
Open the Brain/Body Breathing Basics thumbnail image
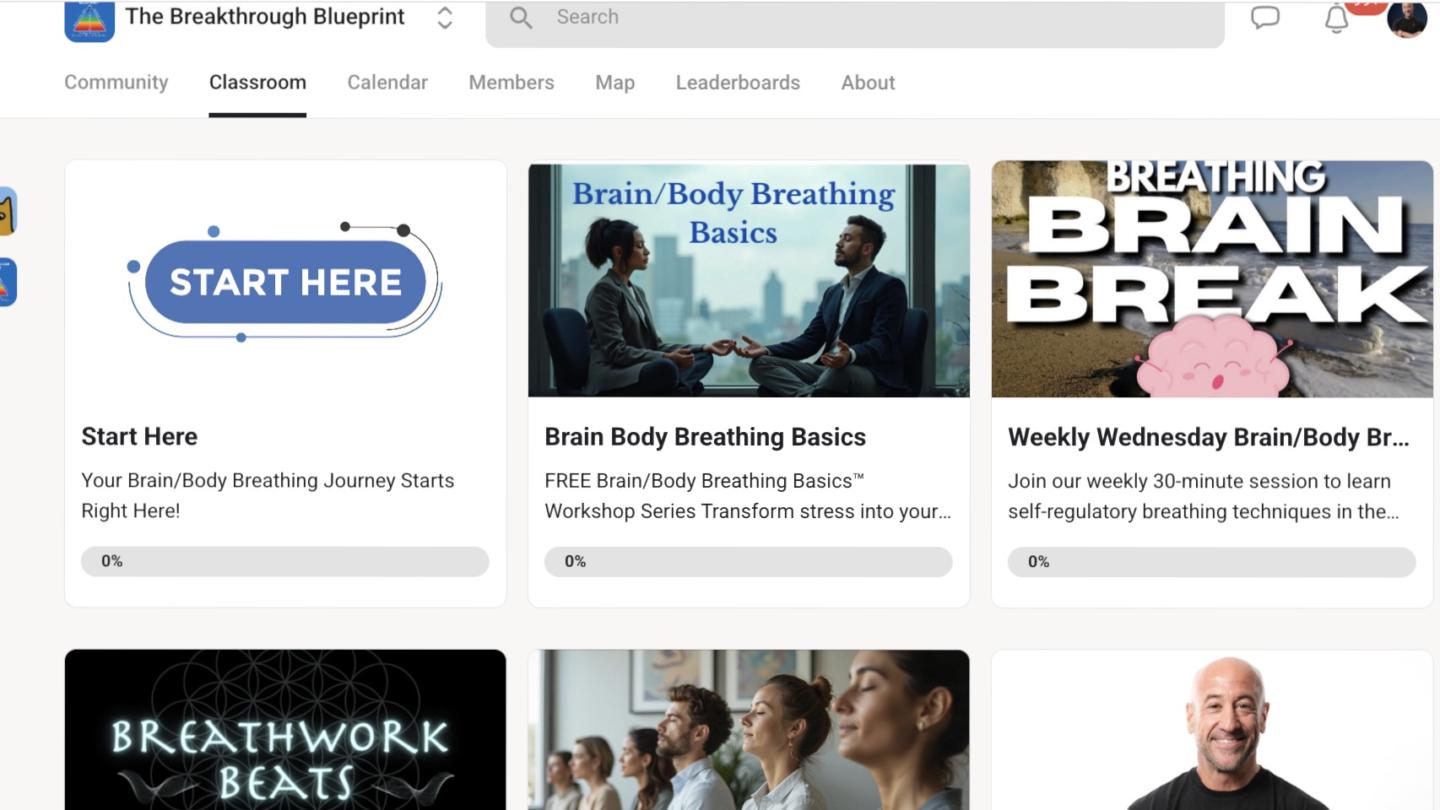[x=749, y=280]
